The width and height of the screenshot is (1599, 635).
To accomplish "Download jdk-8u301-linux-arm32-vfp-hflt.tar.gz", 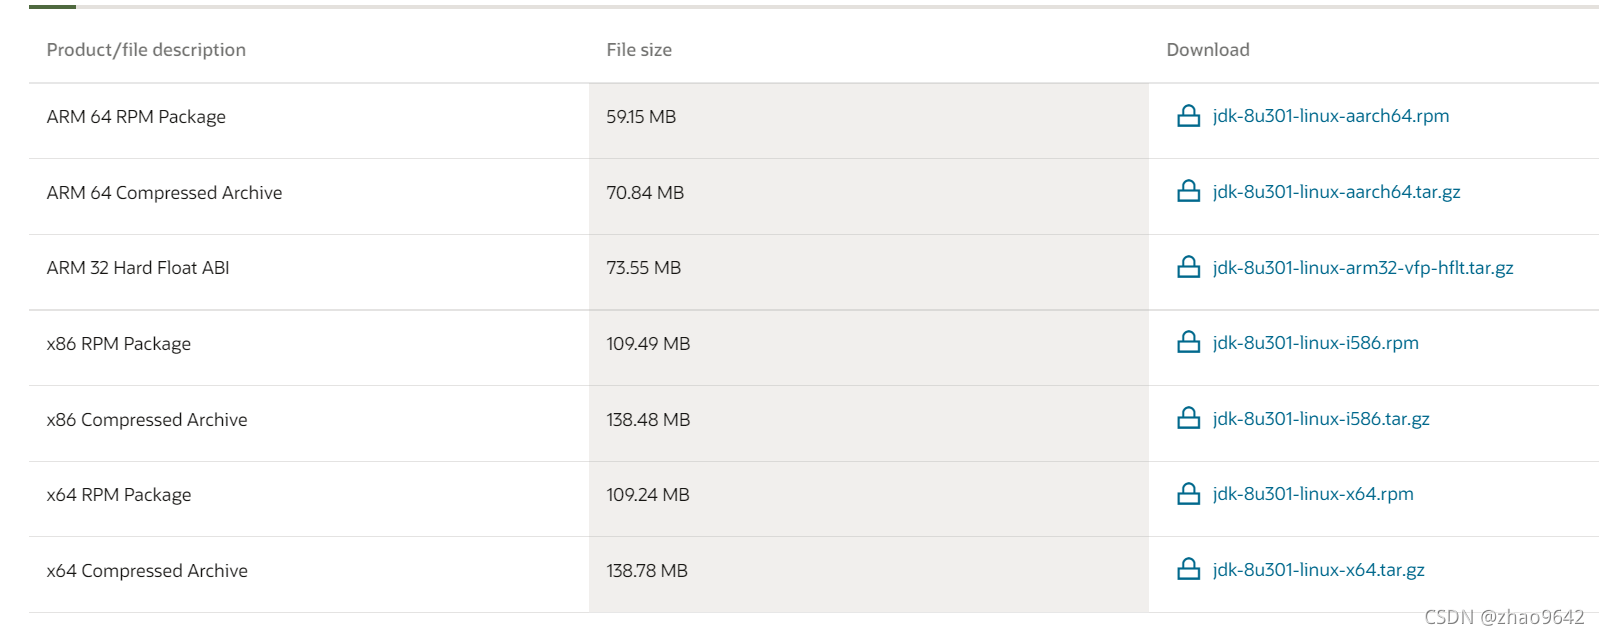I will pos(1363,268).
